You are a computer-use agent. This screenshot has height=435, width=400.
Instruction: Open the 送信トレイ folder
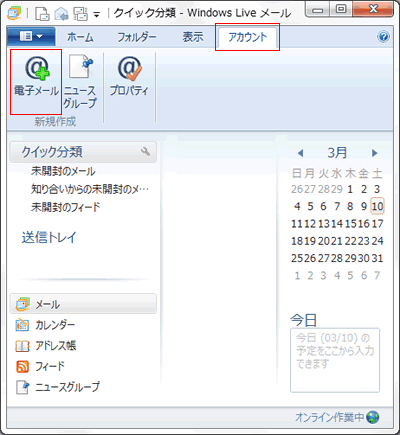(49, 238)
